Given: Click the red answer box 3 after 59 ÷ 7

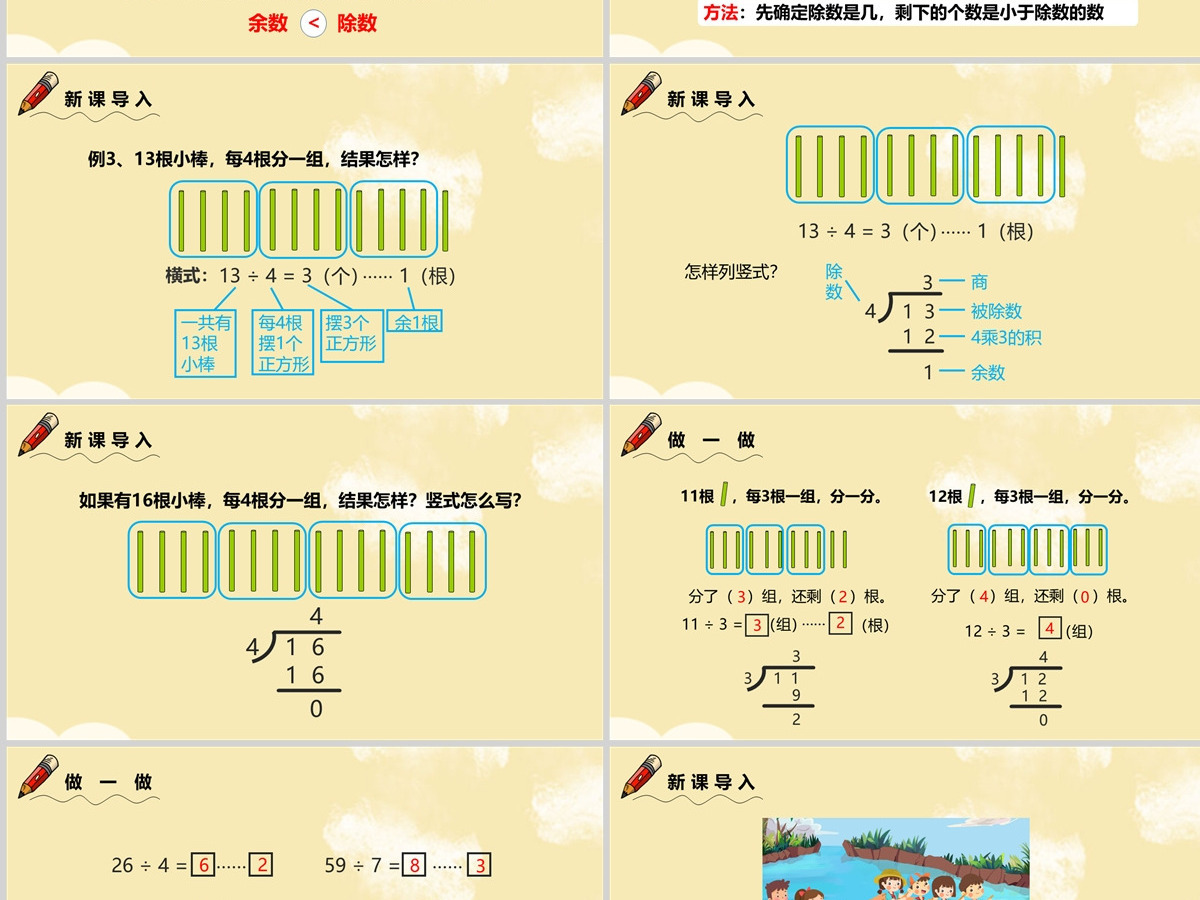Looking at the screenshot, I should pyautogui.click(x=480, y=865).
